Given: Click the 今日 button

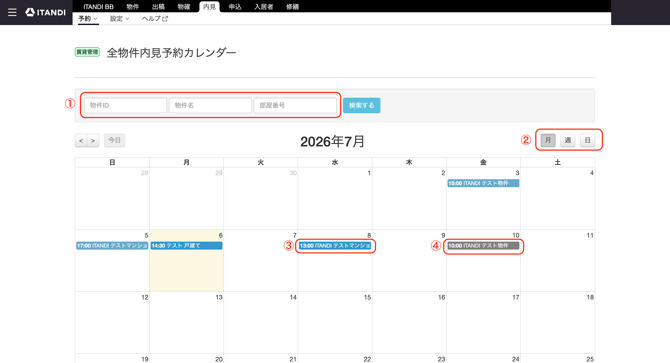Looking at the screenshot, I should point(115,140).
